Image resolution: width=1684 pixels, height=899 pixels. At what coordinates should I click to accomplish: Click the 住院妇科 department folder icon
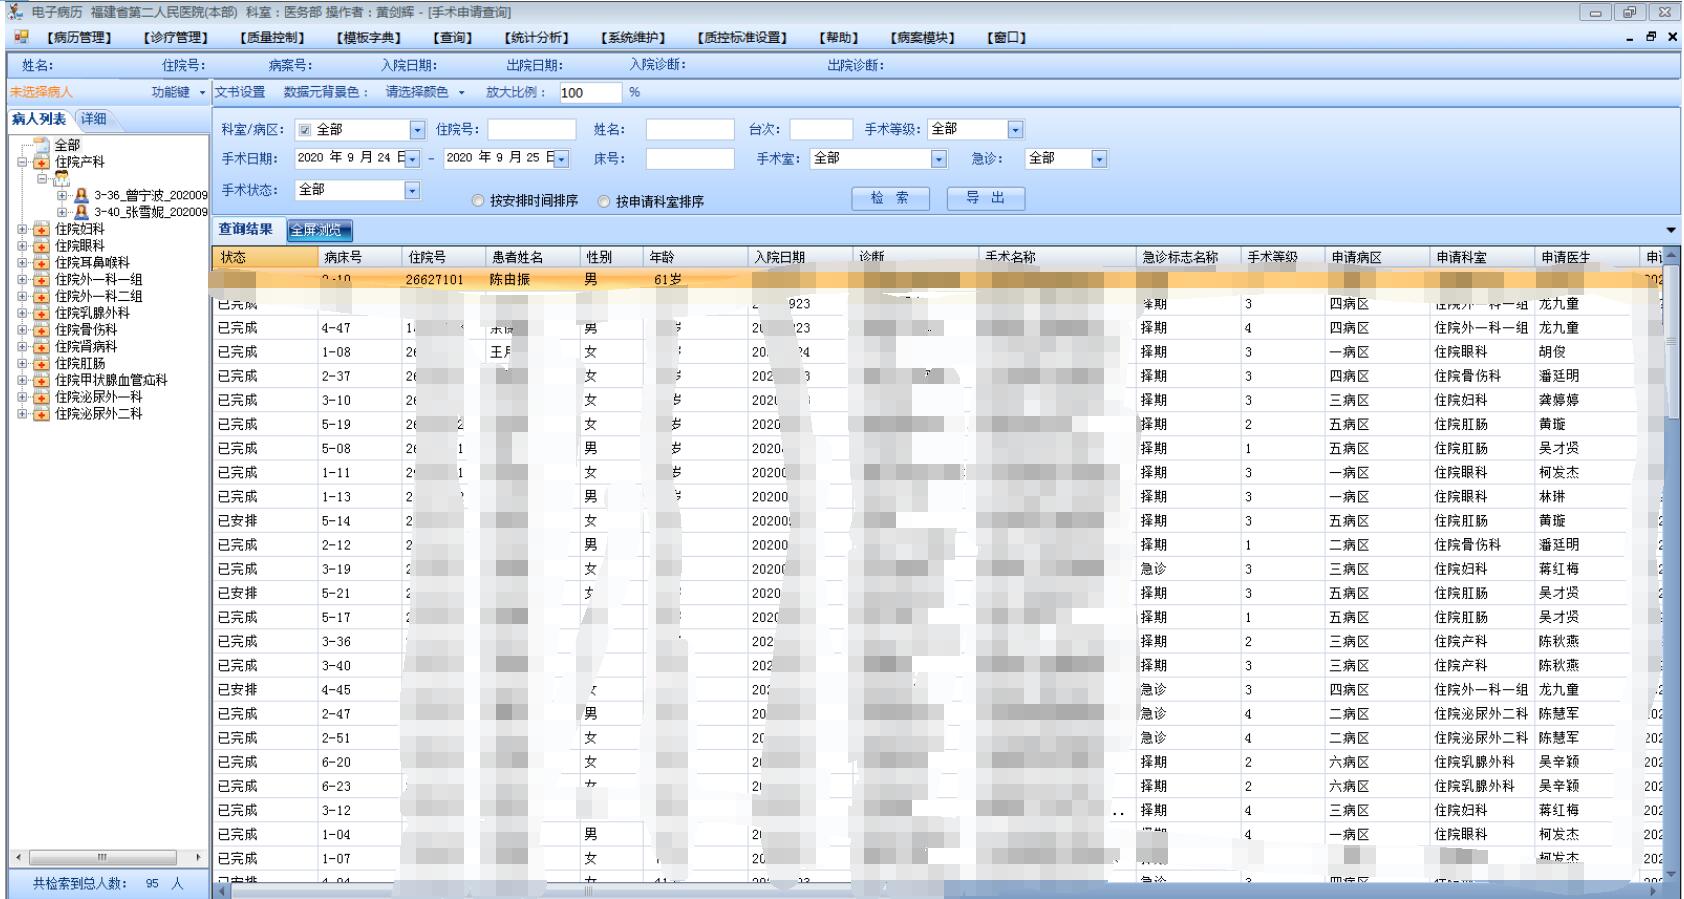[x=41, y=229]
